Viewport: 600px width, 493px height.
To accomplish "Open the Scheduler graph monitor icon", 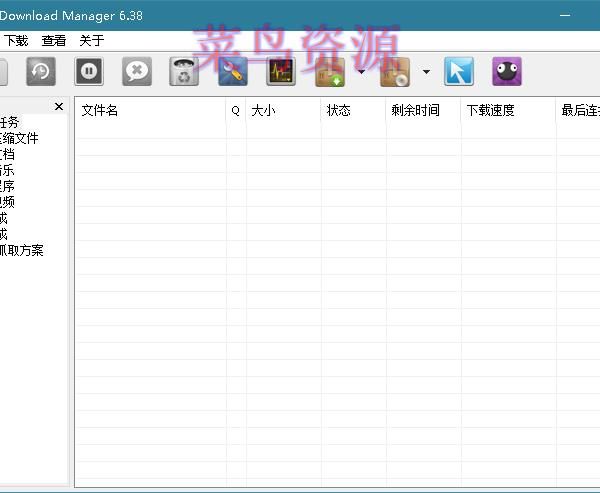I will tap(281, 71).
